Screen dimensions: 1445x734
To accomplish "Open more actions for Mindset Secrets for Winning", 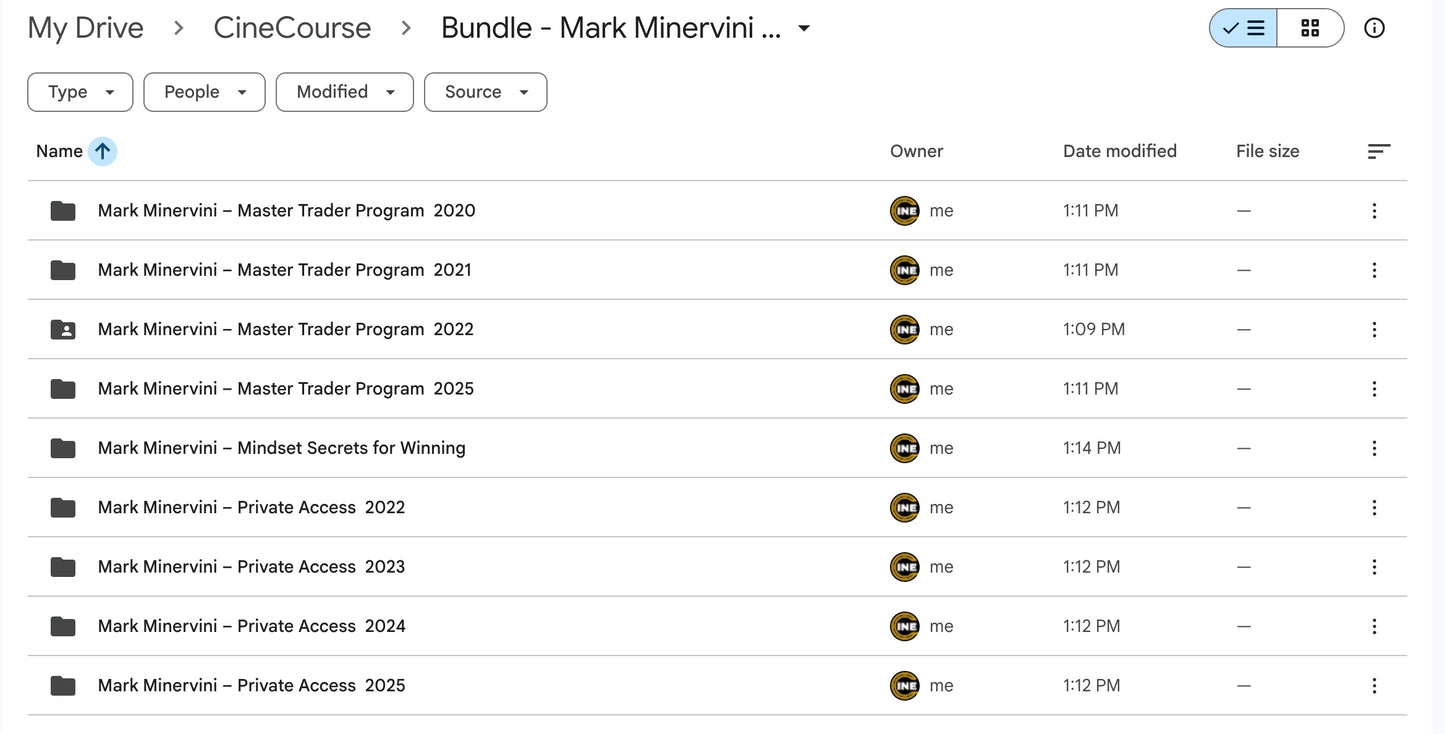I will click(x=1374, y=448).
